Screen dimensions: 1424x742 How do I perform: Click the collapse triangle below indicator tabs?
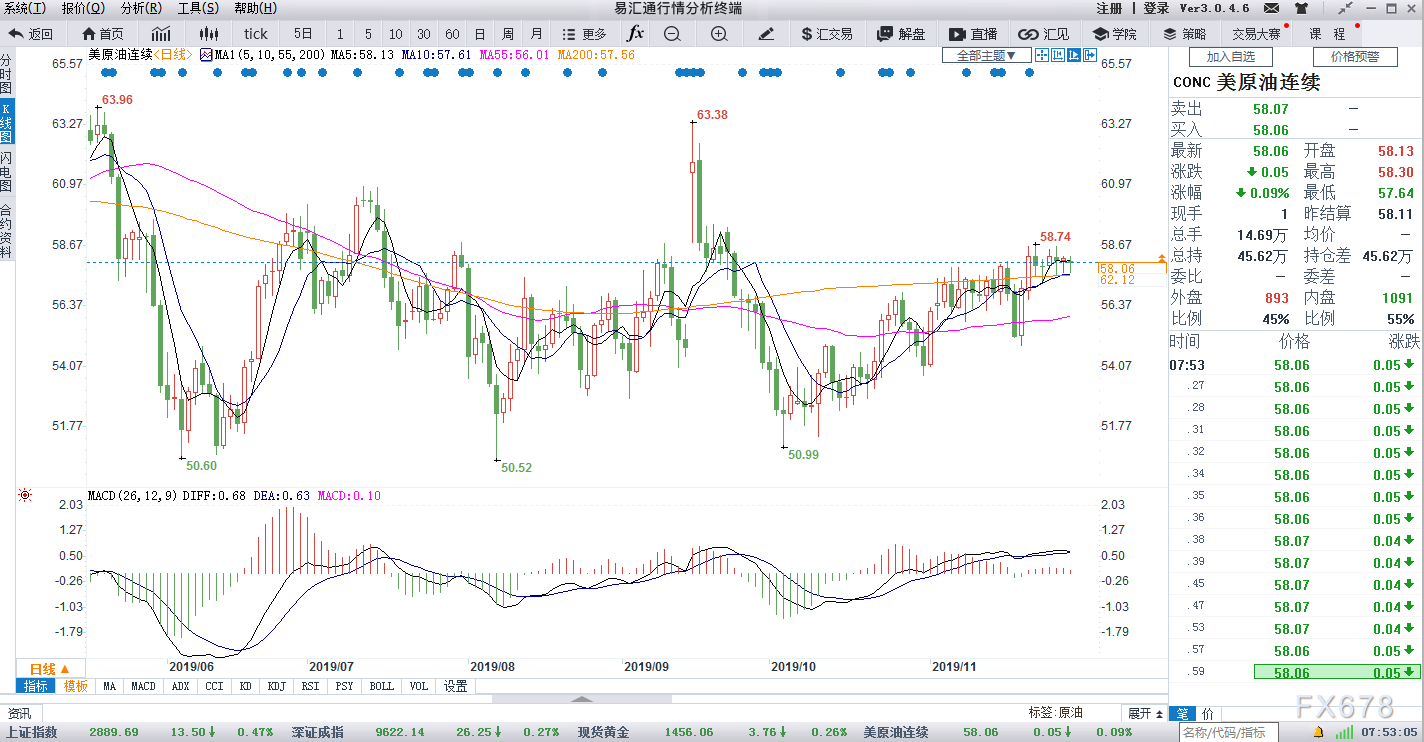coord(584,699)
